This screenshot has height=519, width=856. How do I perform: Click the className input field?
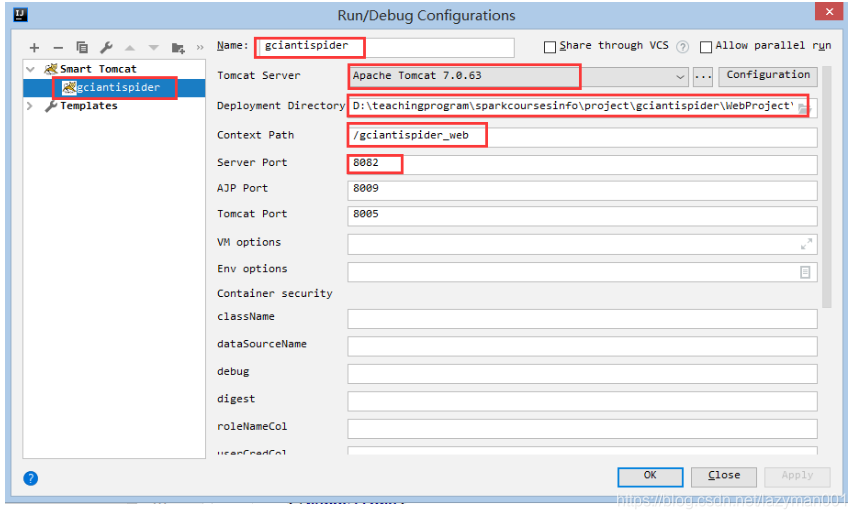coord(582,319)
